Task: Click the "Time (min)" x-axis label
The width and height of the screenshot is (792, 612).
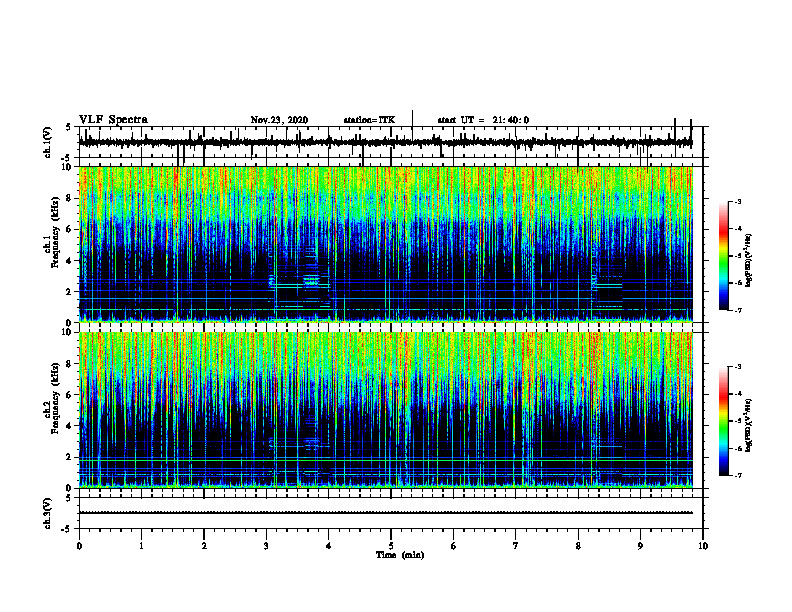Action: (400, 555)
